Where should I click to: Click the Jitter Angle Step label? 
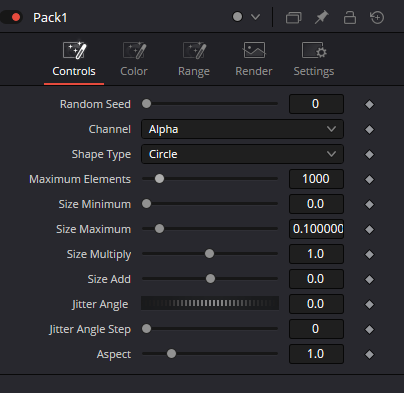tap(90, 329)
